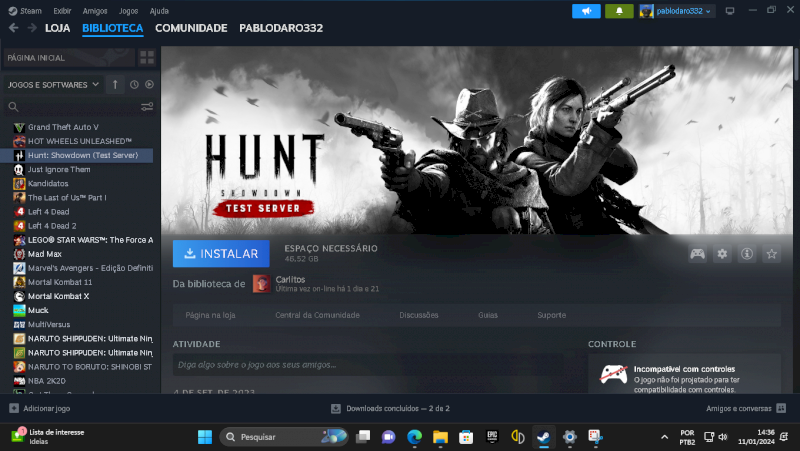
Task: Open Microsoft Edge from taskbar
Action: tap(414, 437)
